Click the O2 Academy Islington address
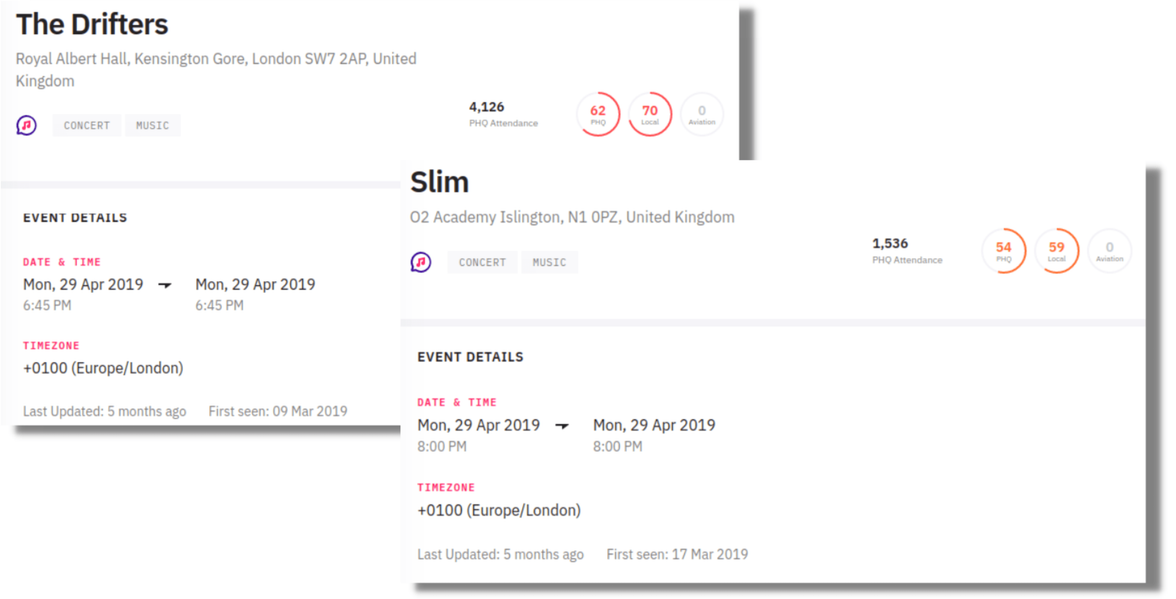This screenshot has height=599, width=1176. 572,217
